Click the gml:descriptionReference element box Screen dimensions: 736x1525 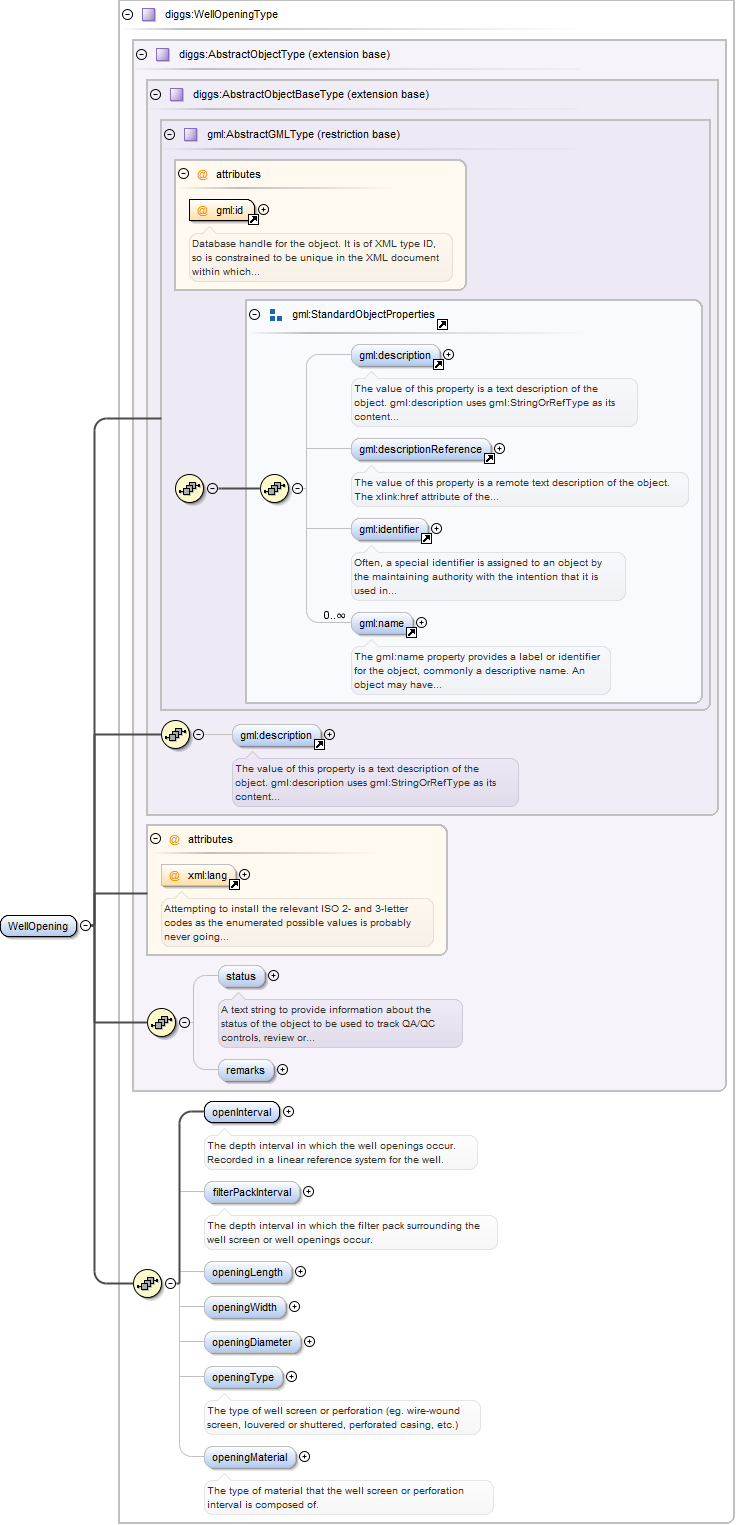(x=421, y=449)
